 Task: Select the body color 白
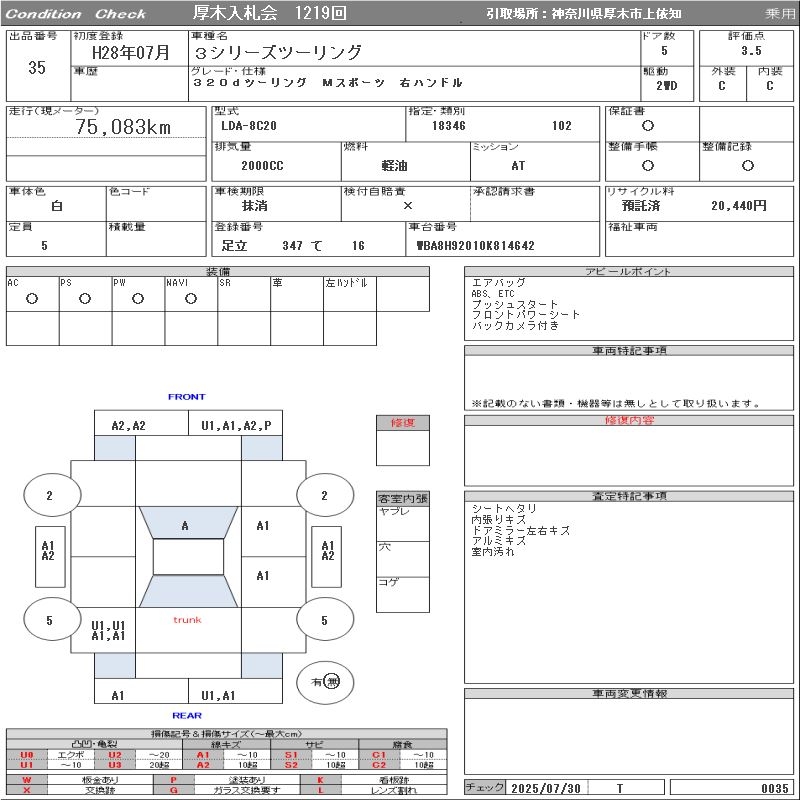tap(57, 206)
